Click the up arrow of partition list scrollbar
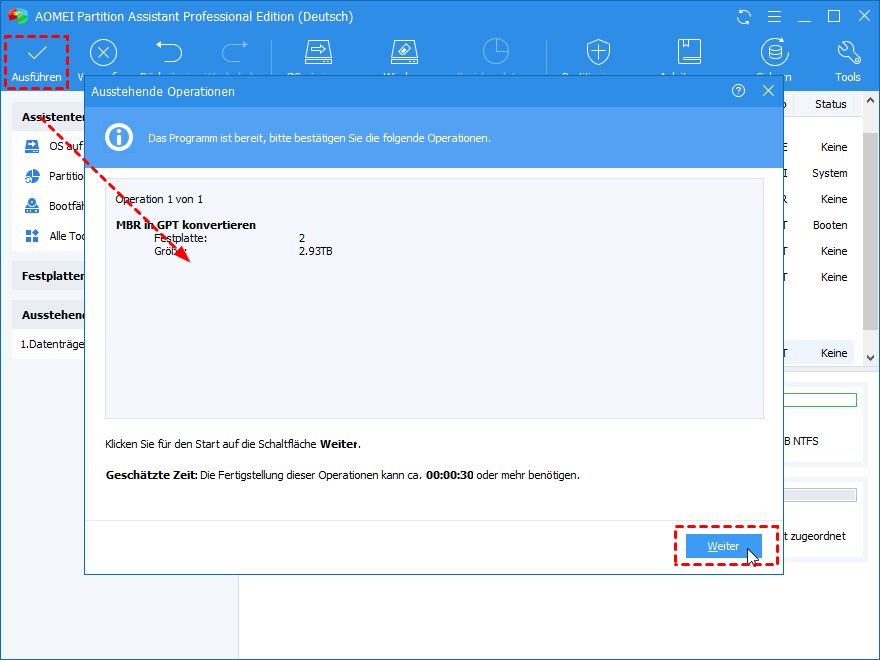Image resolution: width=880 pixels, height=660 pixels. coord(870,100)
